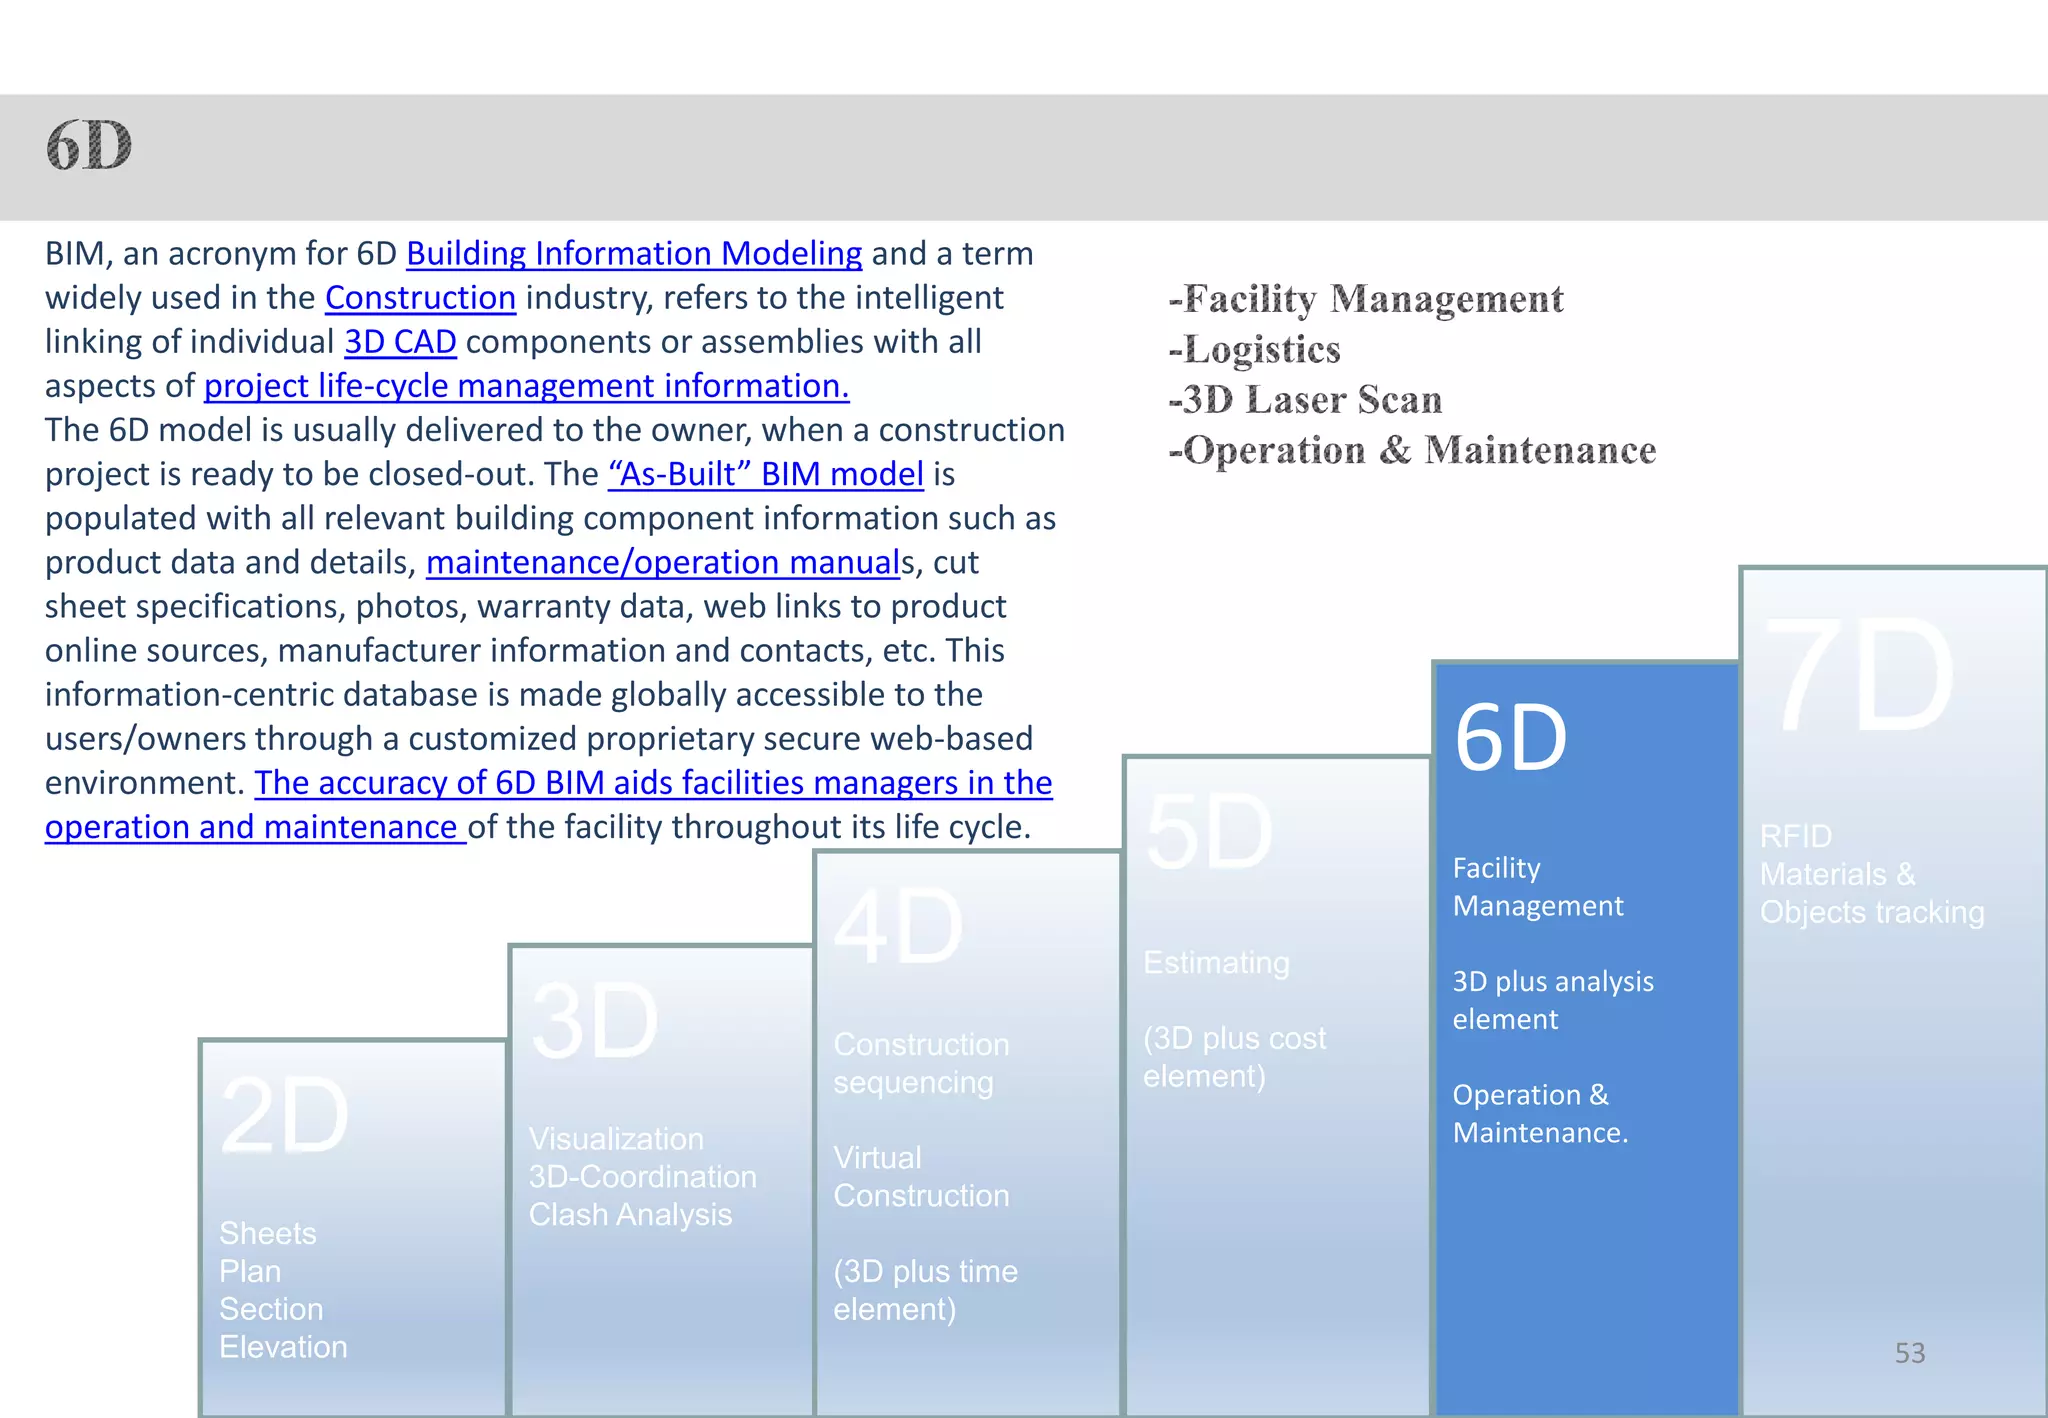Select '3D-Coordination' in the 3D block
This screenshot has width=2048, height=1418.
point(643,1177)
